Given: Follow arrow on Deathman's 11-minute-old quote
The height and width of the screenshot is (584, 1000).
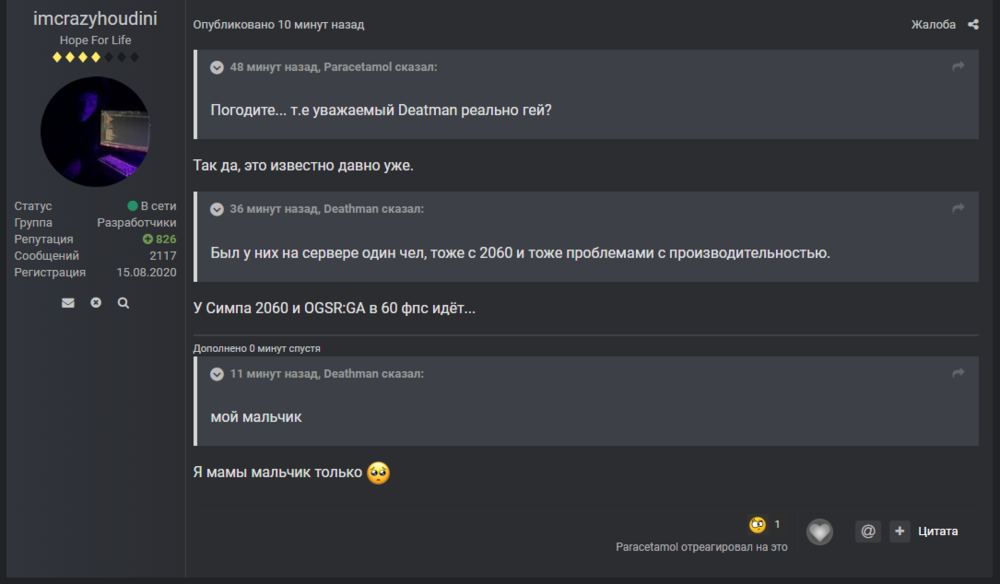Looking at the screenshot, I should pyautogui.click(x=958, y=374).
